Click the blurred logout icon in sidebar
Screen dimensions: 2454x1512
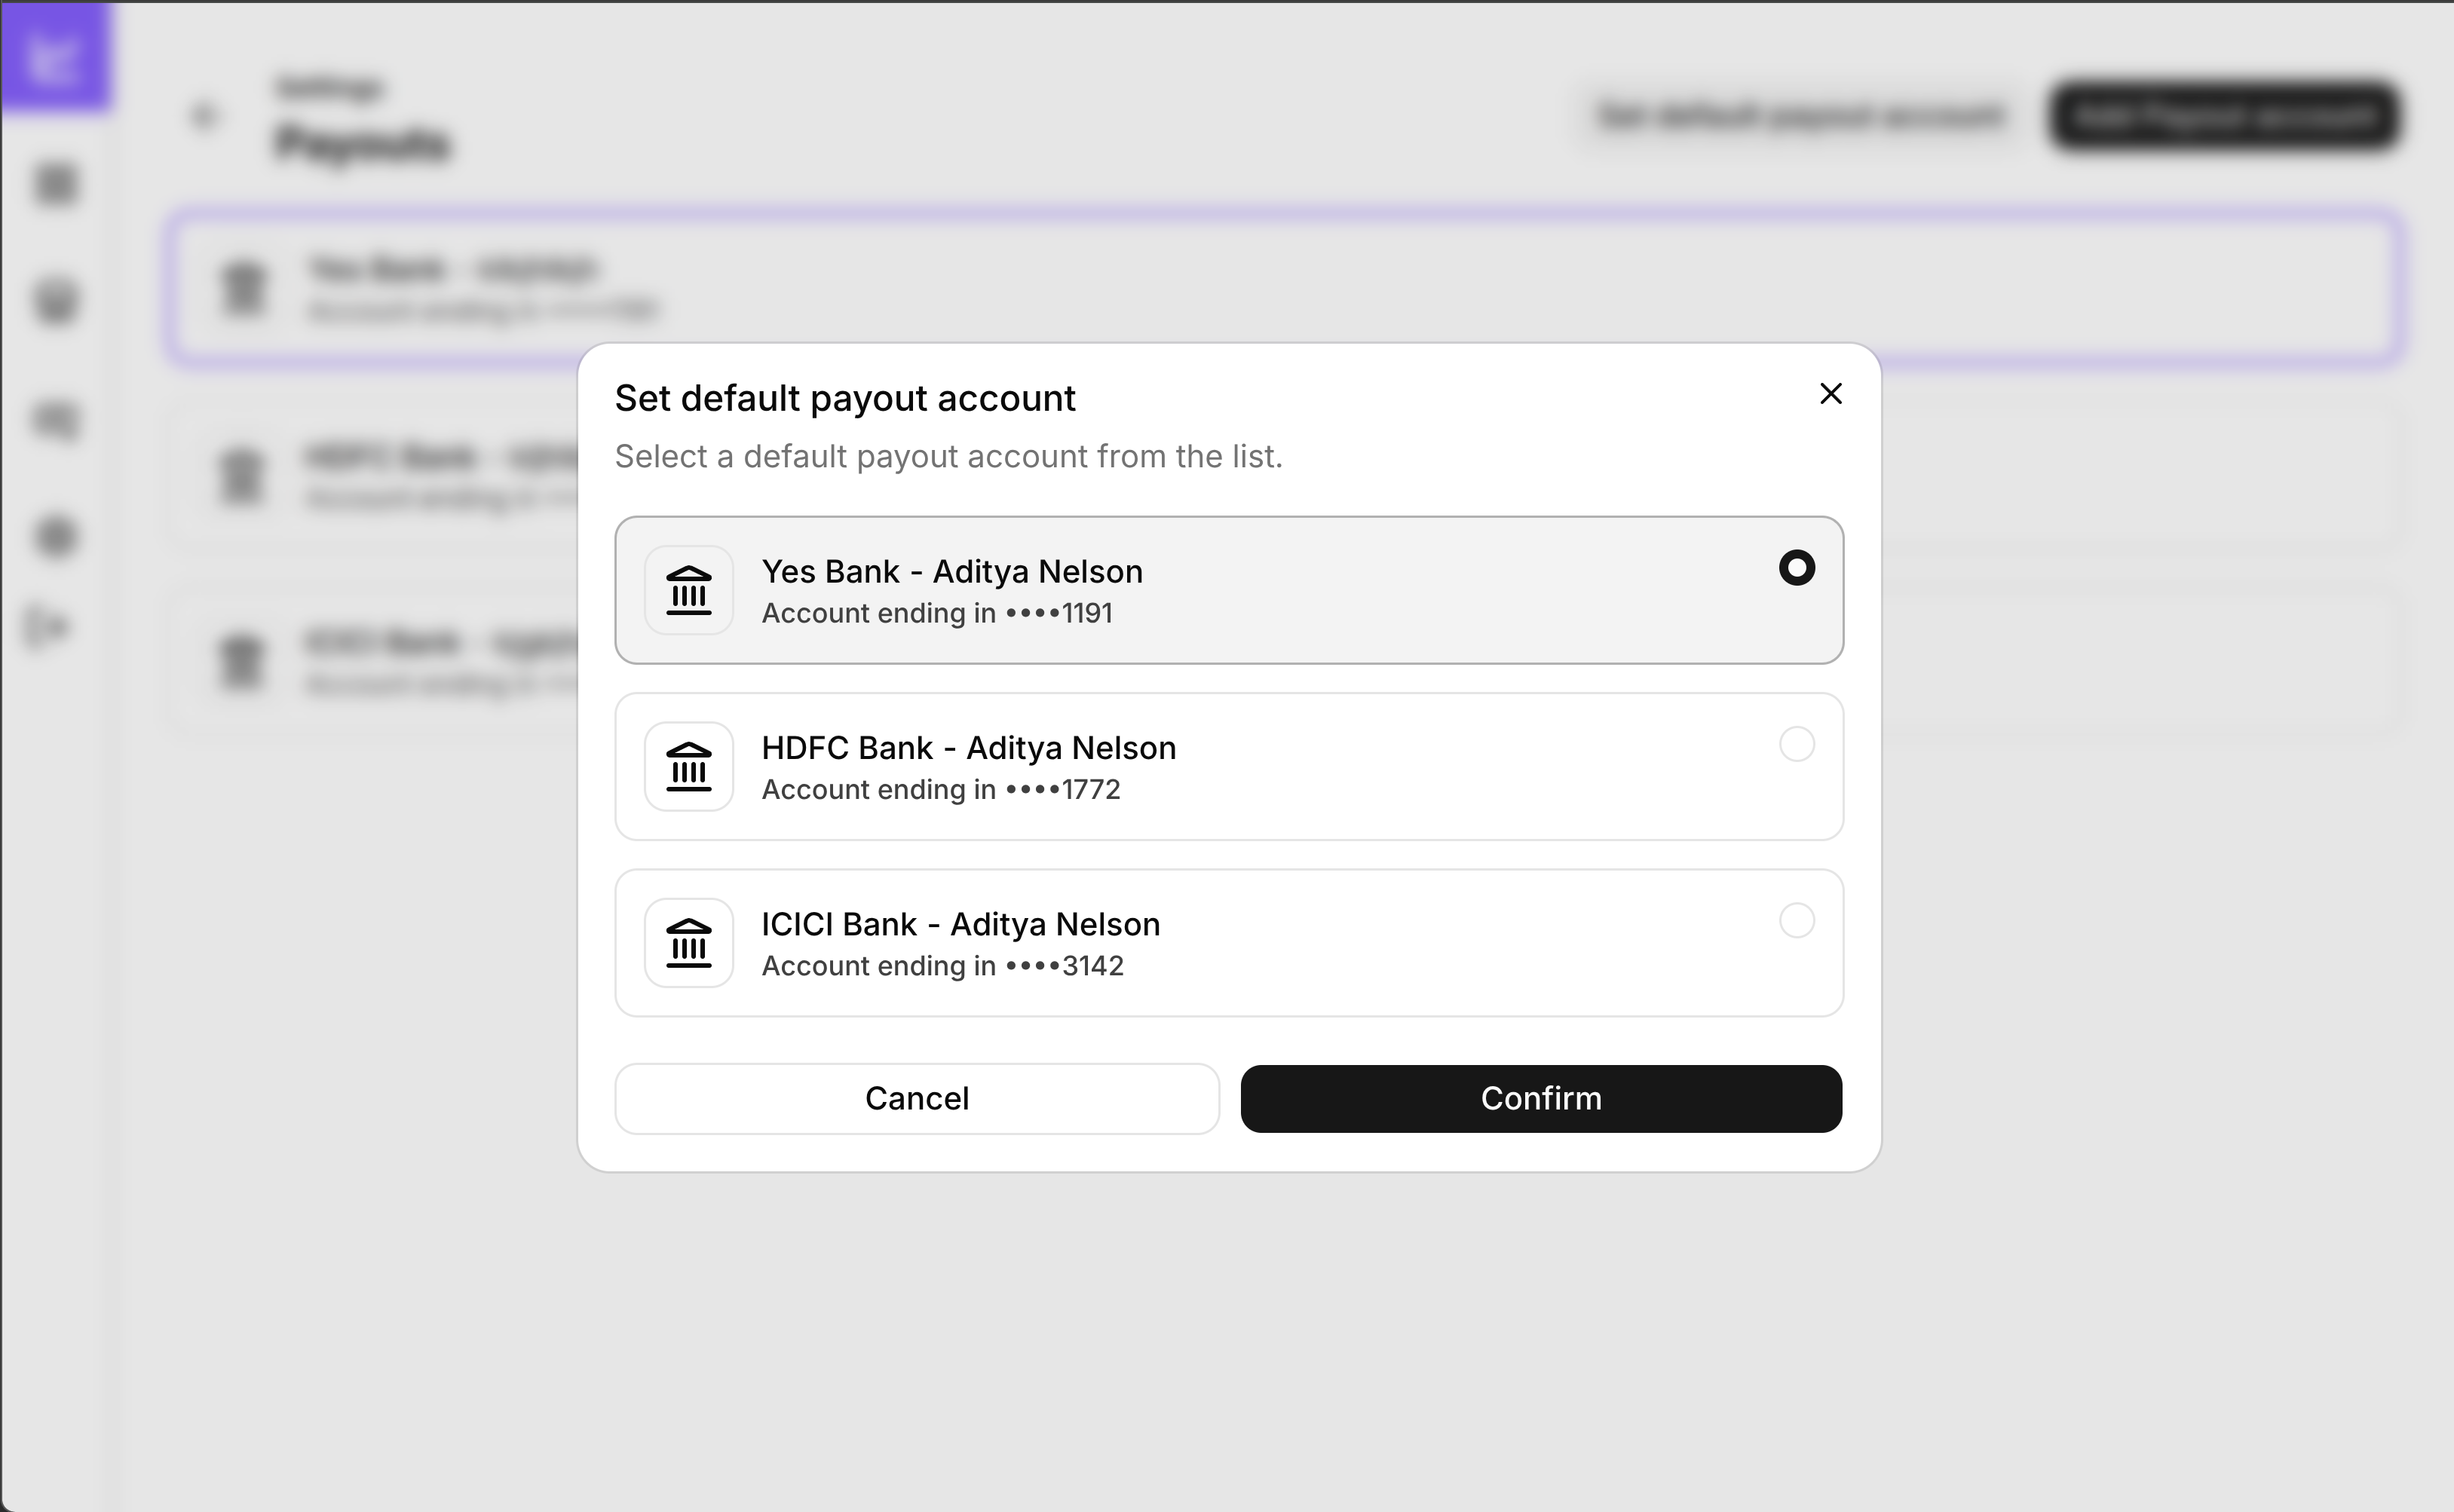pos(47,628)
